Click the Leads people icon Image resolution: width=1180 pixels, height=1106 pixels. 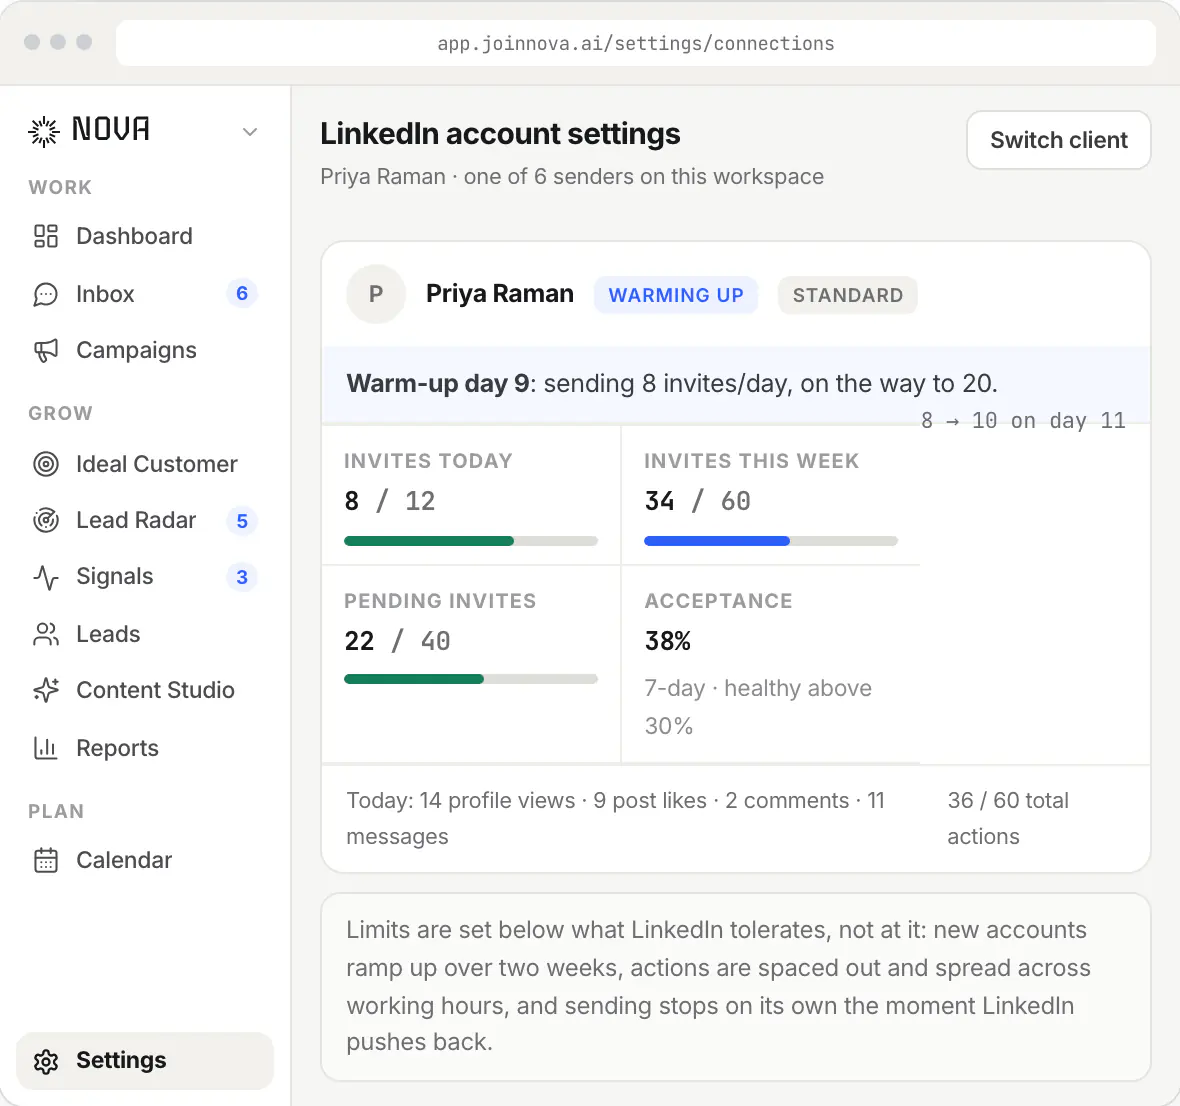coord(46,634)
